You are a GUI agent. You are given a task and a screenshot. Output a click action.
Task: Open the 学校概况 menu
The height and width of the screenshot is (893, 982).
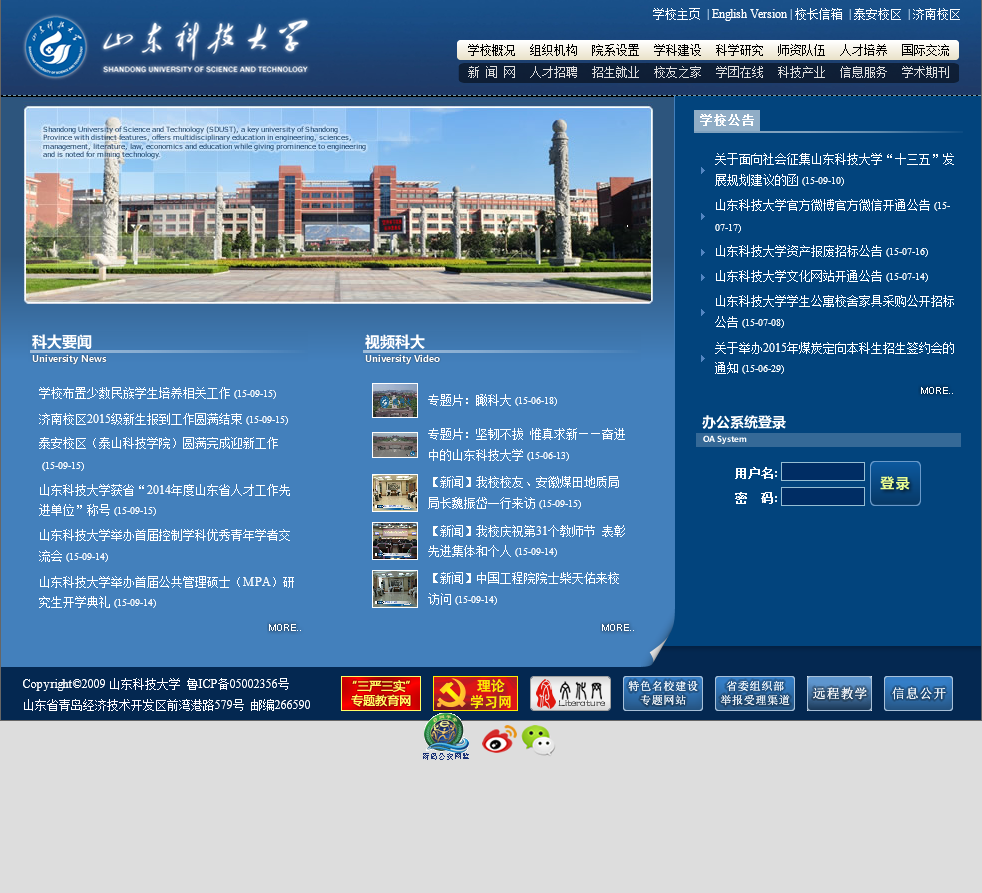pyautogui.click(x=491, y=50)
